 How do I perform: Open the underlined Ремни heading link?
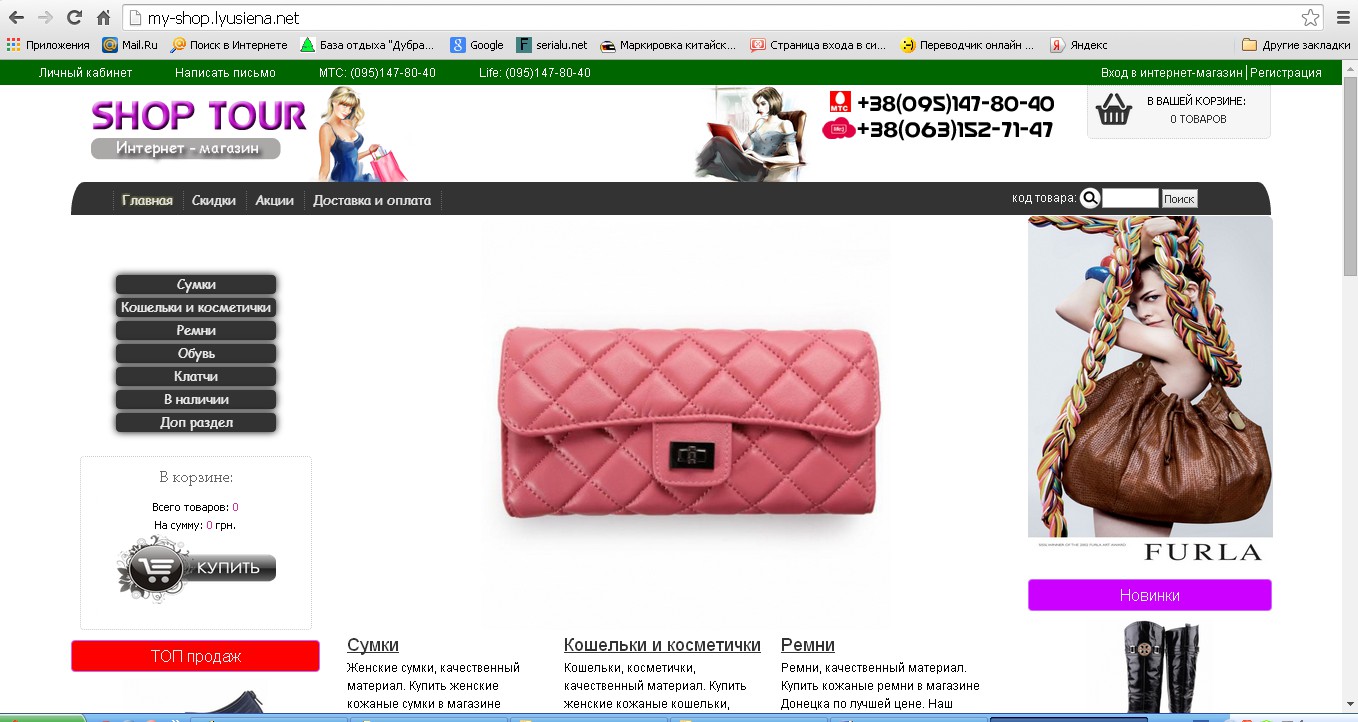808,645
